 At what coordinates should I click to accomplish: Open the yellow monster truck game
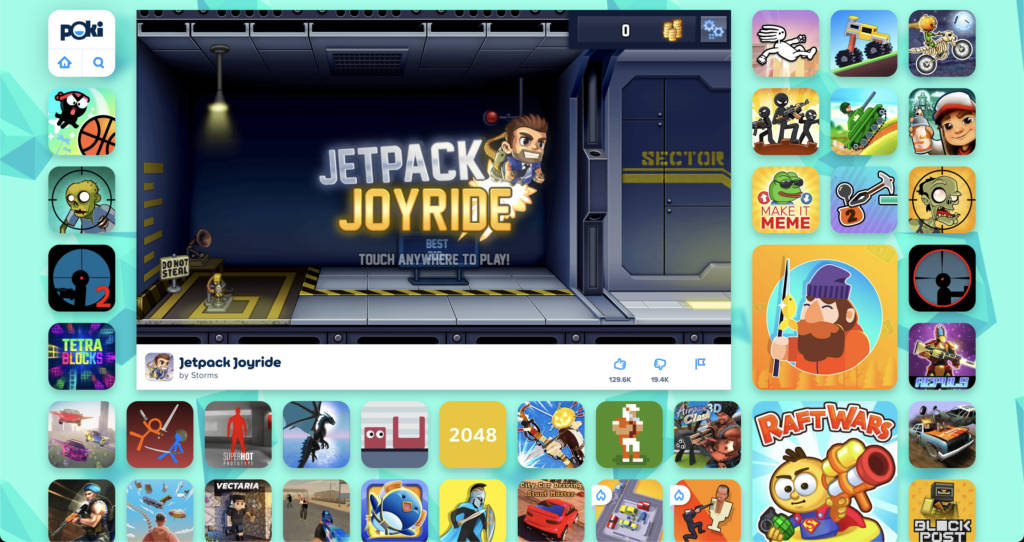(864, 43)
